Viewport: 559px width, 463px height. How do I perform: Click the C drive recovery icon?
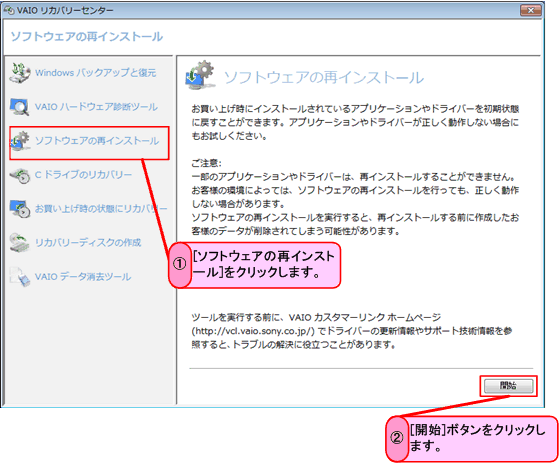20,175
